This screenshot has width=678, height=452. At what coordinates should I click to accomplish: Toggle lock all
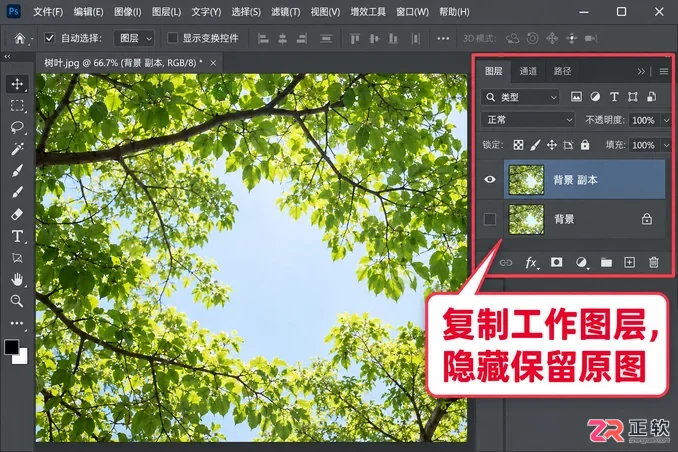point(585,145)
